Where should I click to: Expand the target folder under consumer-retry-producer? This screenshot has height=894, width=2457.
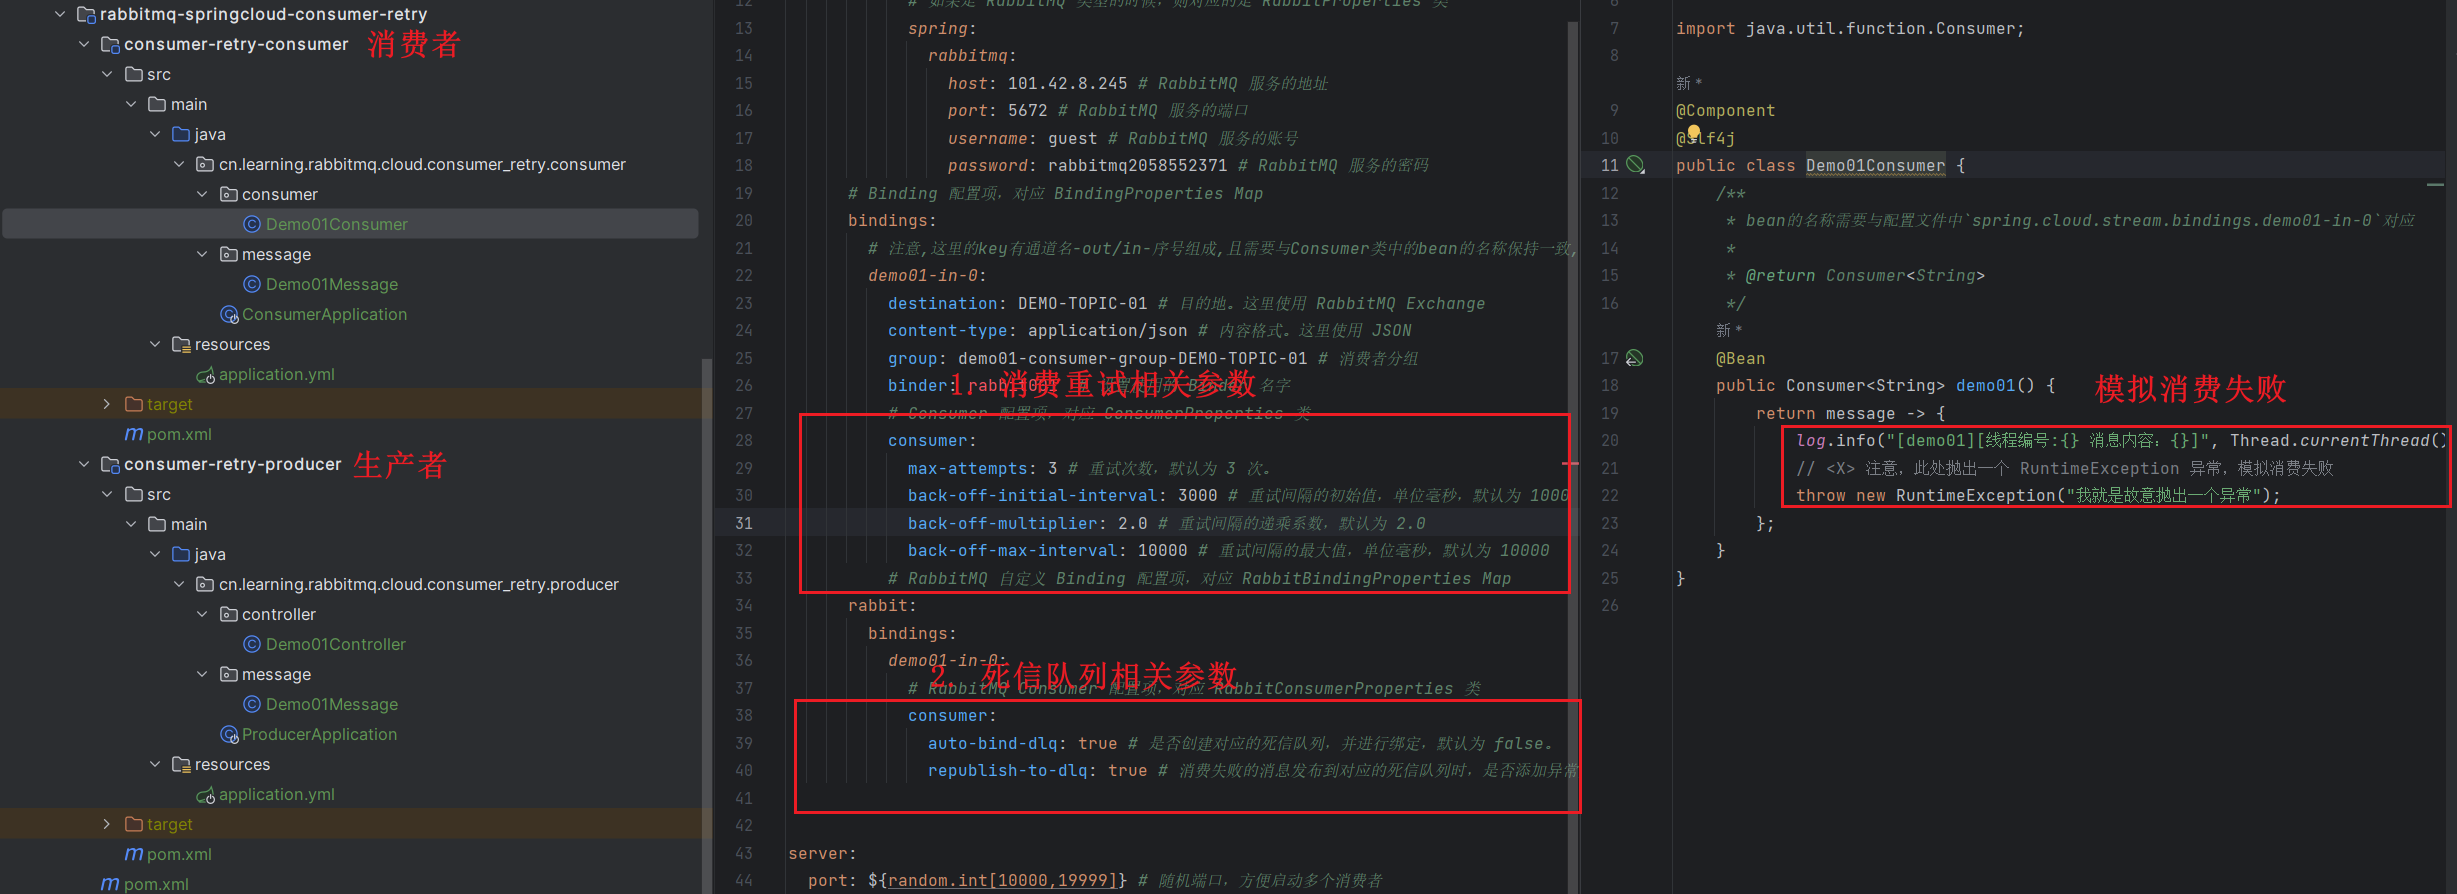coord(107,824)
